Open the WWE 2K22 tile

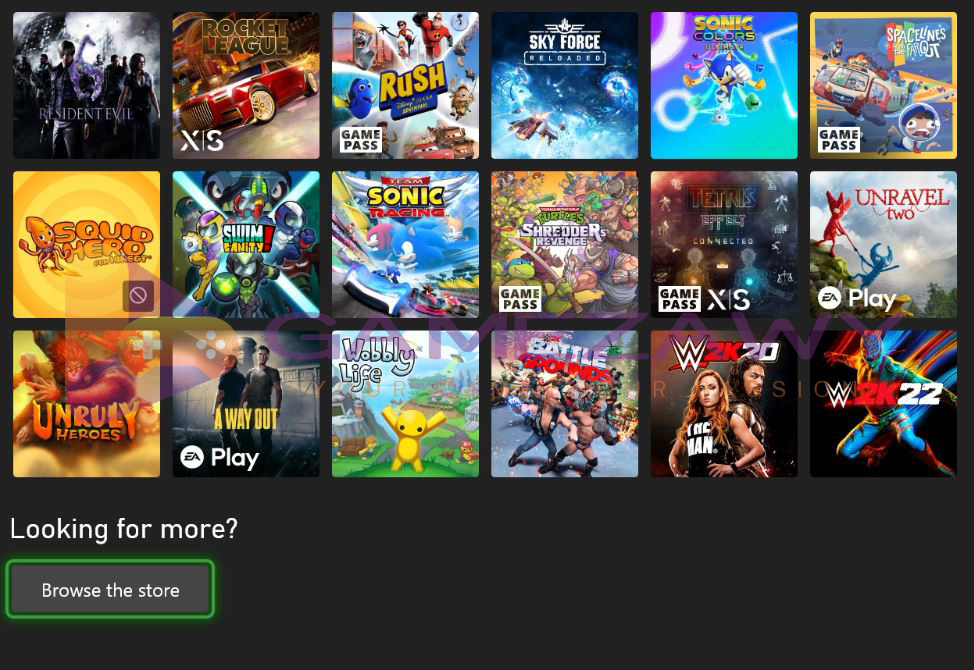click(883, 404)
